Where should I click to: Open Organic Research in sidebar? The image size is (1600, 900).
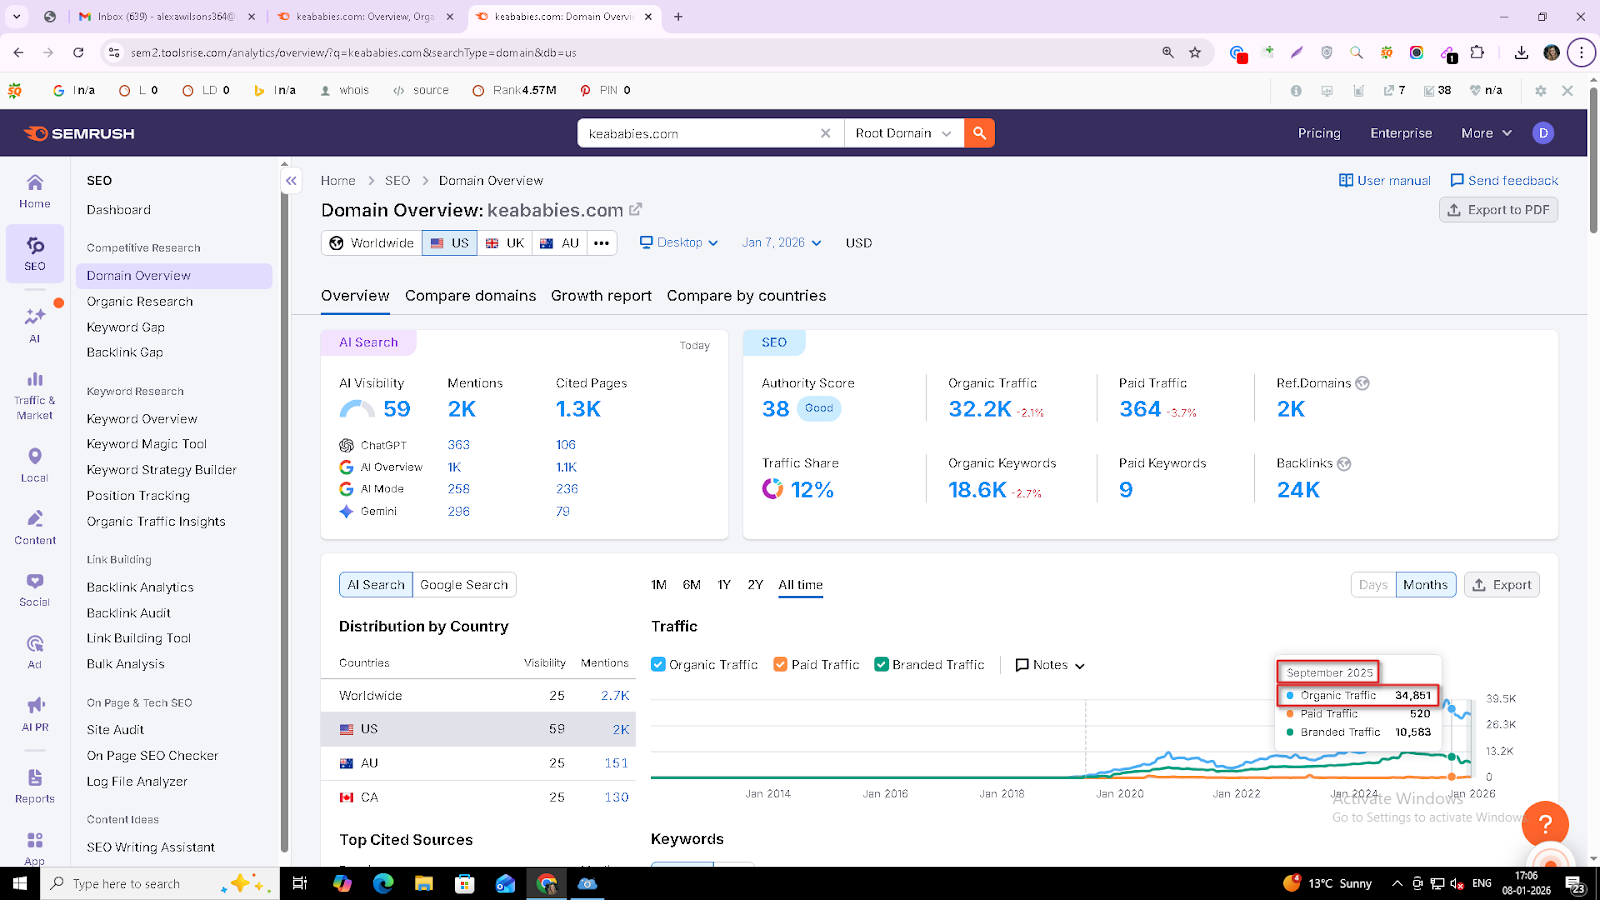140,301
